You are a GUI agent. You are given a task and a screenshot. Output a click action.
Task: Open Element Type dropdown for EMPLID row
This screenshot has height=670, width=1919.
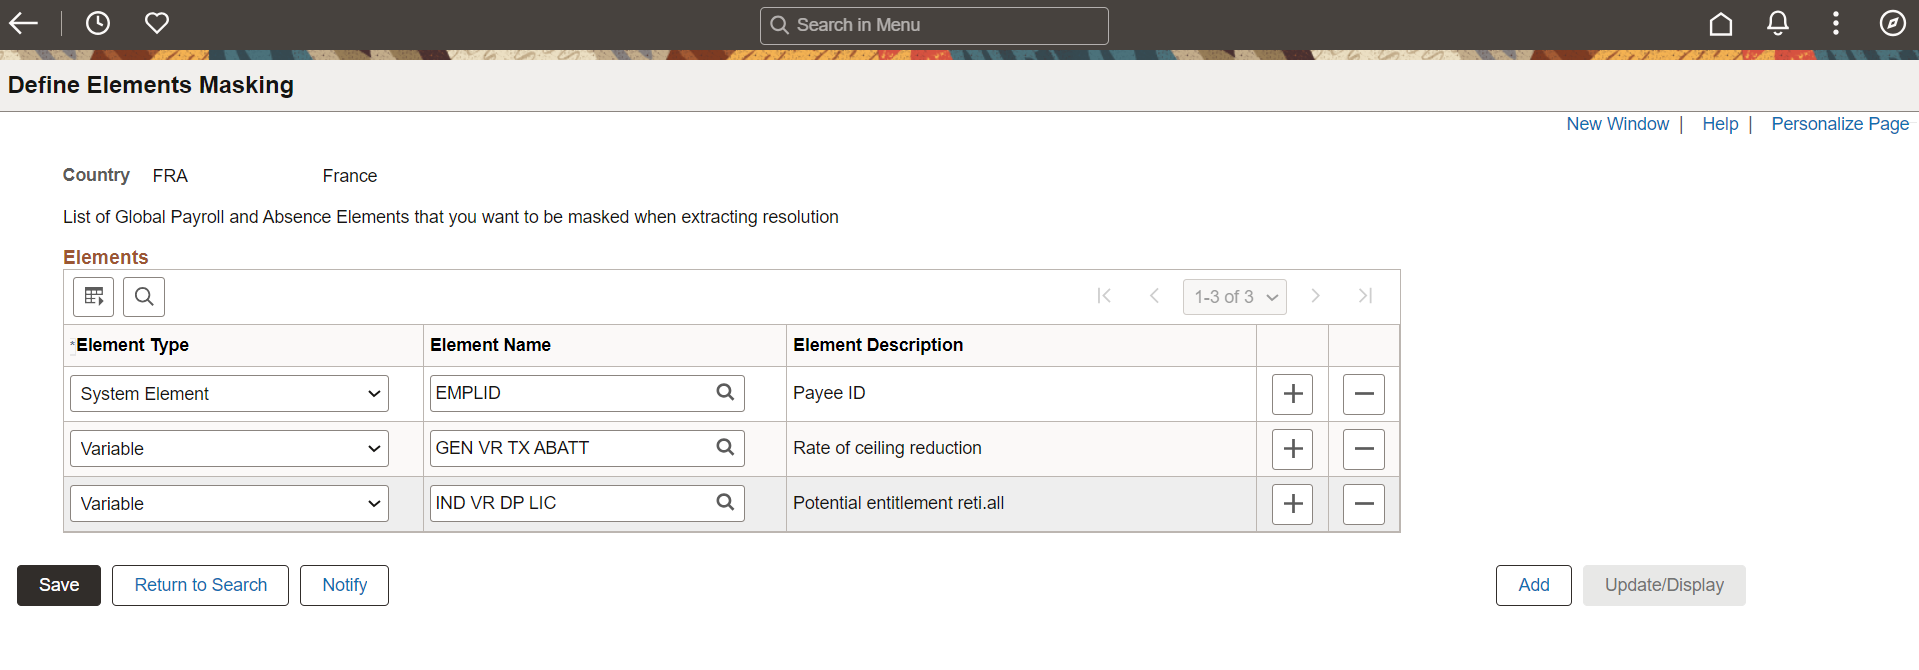[229, 394]
